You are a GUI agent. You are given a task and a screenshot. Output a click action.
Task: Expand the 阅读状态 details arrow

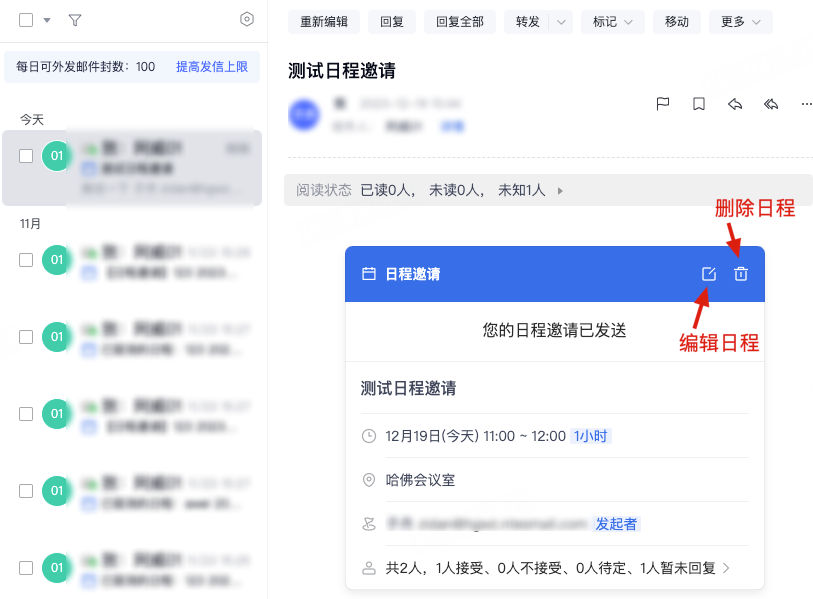point(560,191)
